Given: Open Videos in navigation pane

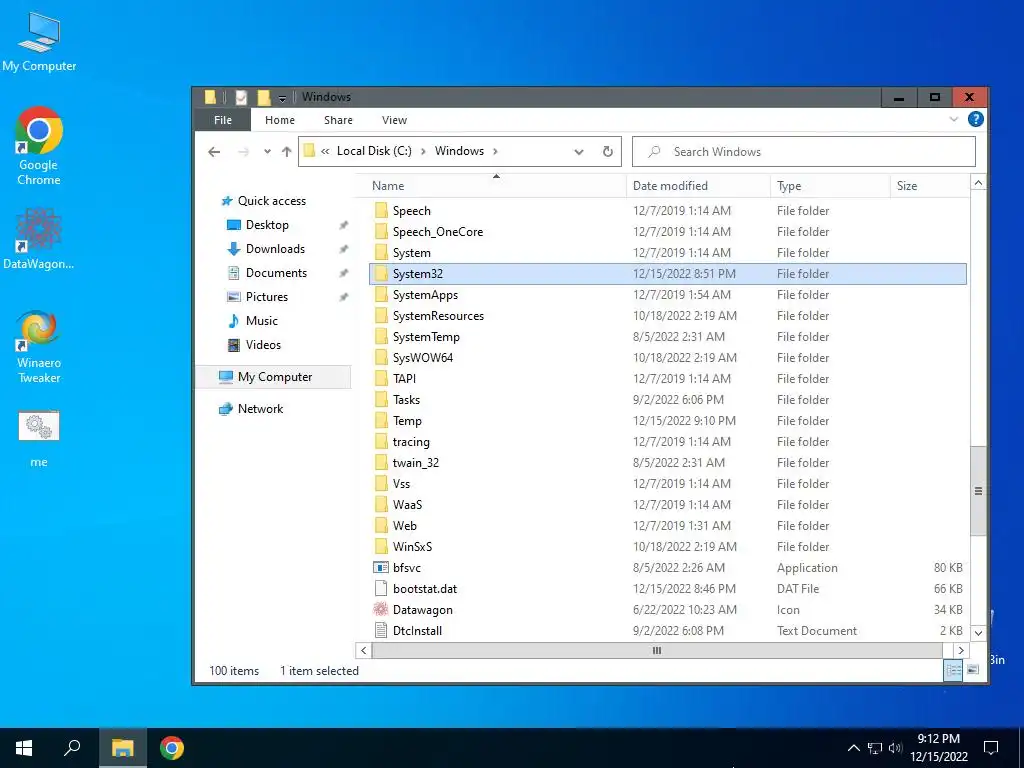Looking at the screenshot, I should point(254,345).
